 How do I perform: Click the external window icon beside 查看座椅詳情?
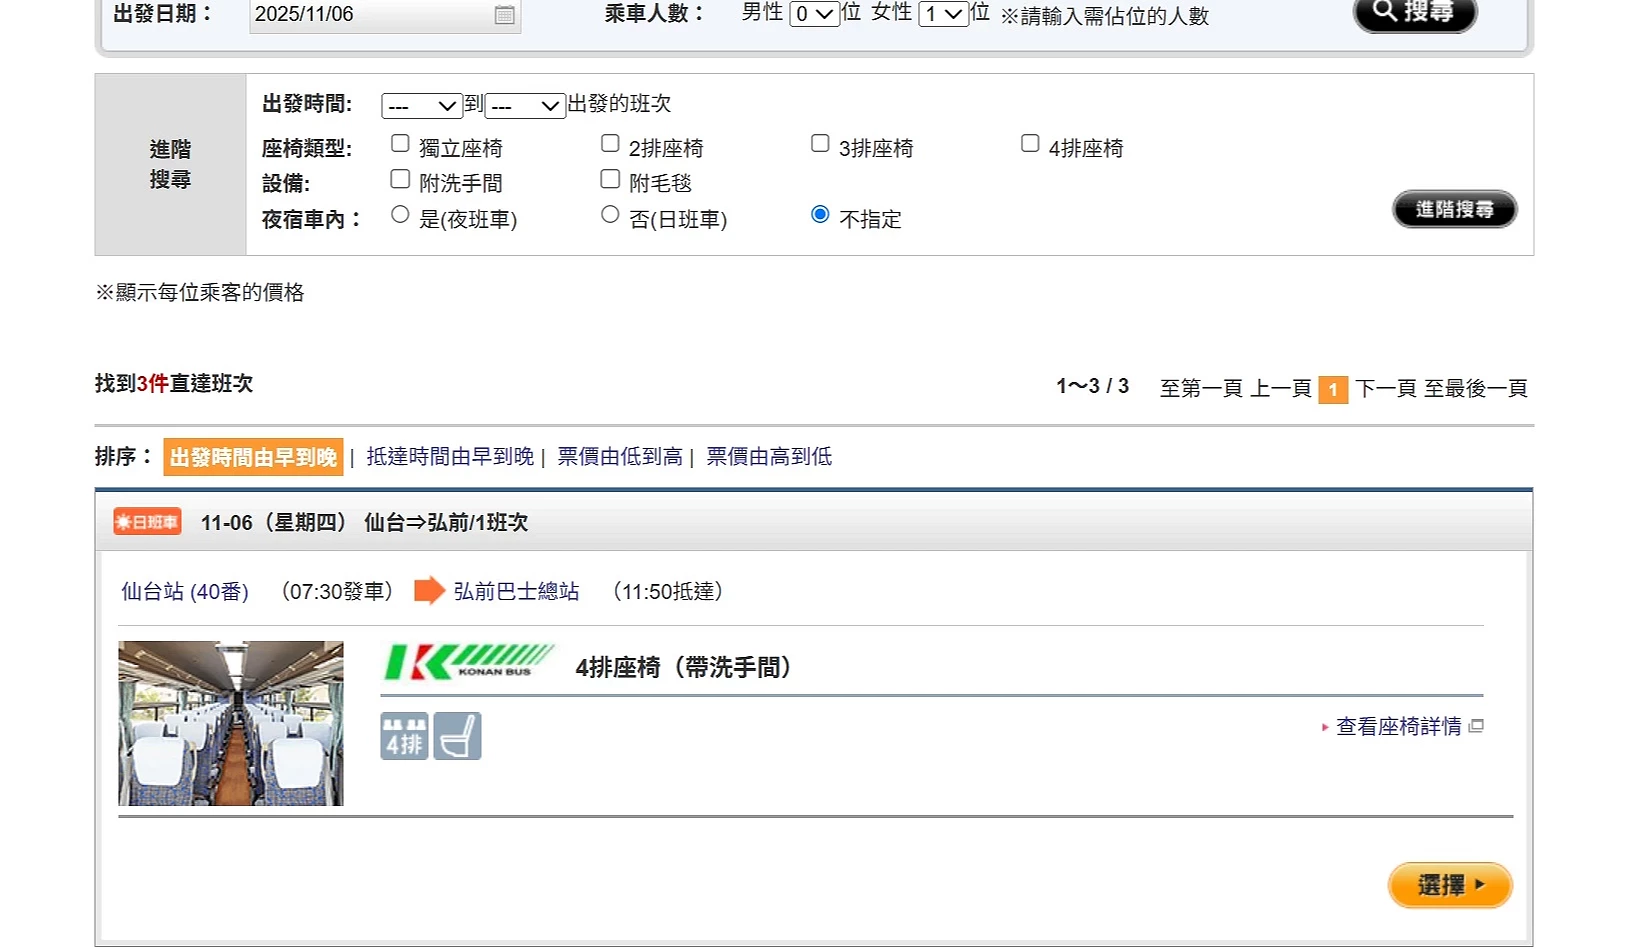(1476, 726)
